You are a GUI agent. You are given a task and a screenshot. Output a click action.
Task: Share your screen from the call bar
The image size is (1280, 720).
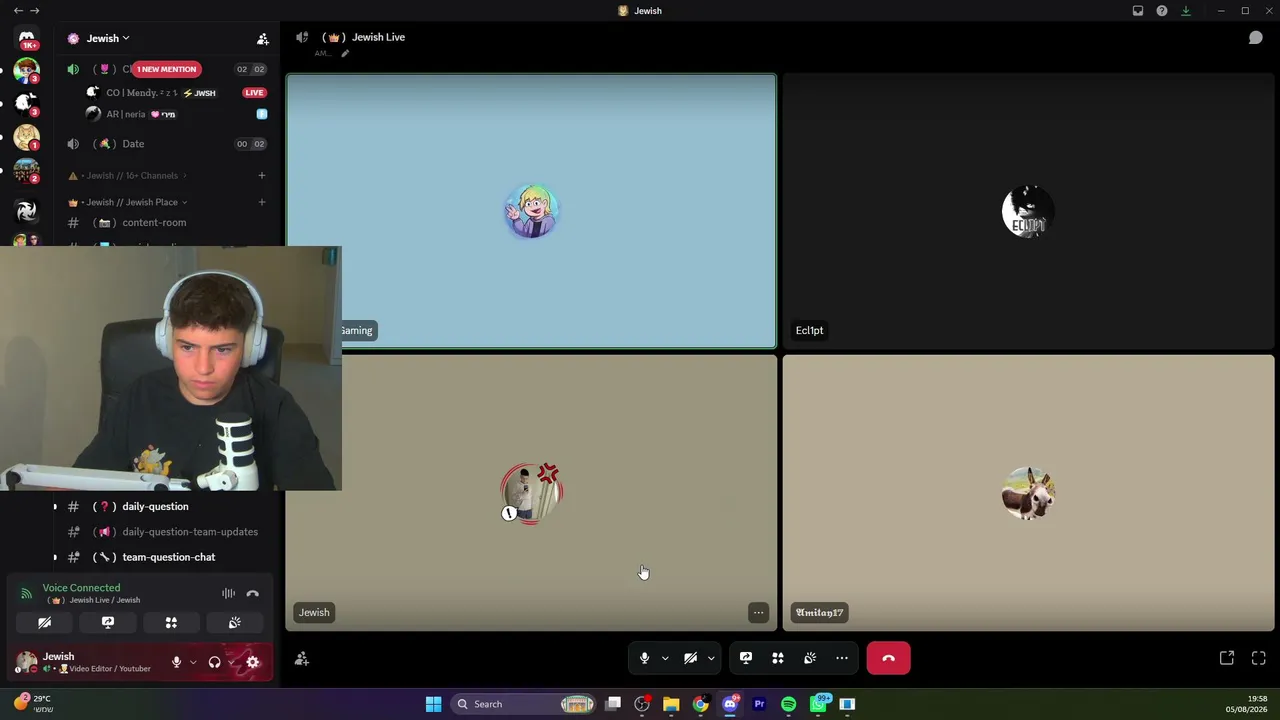point(746,658)
